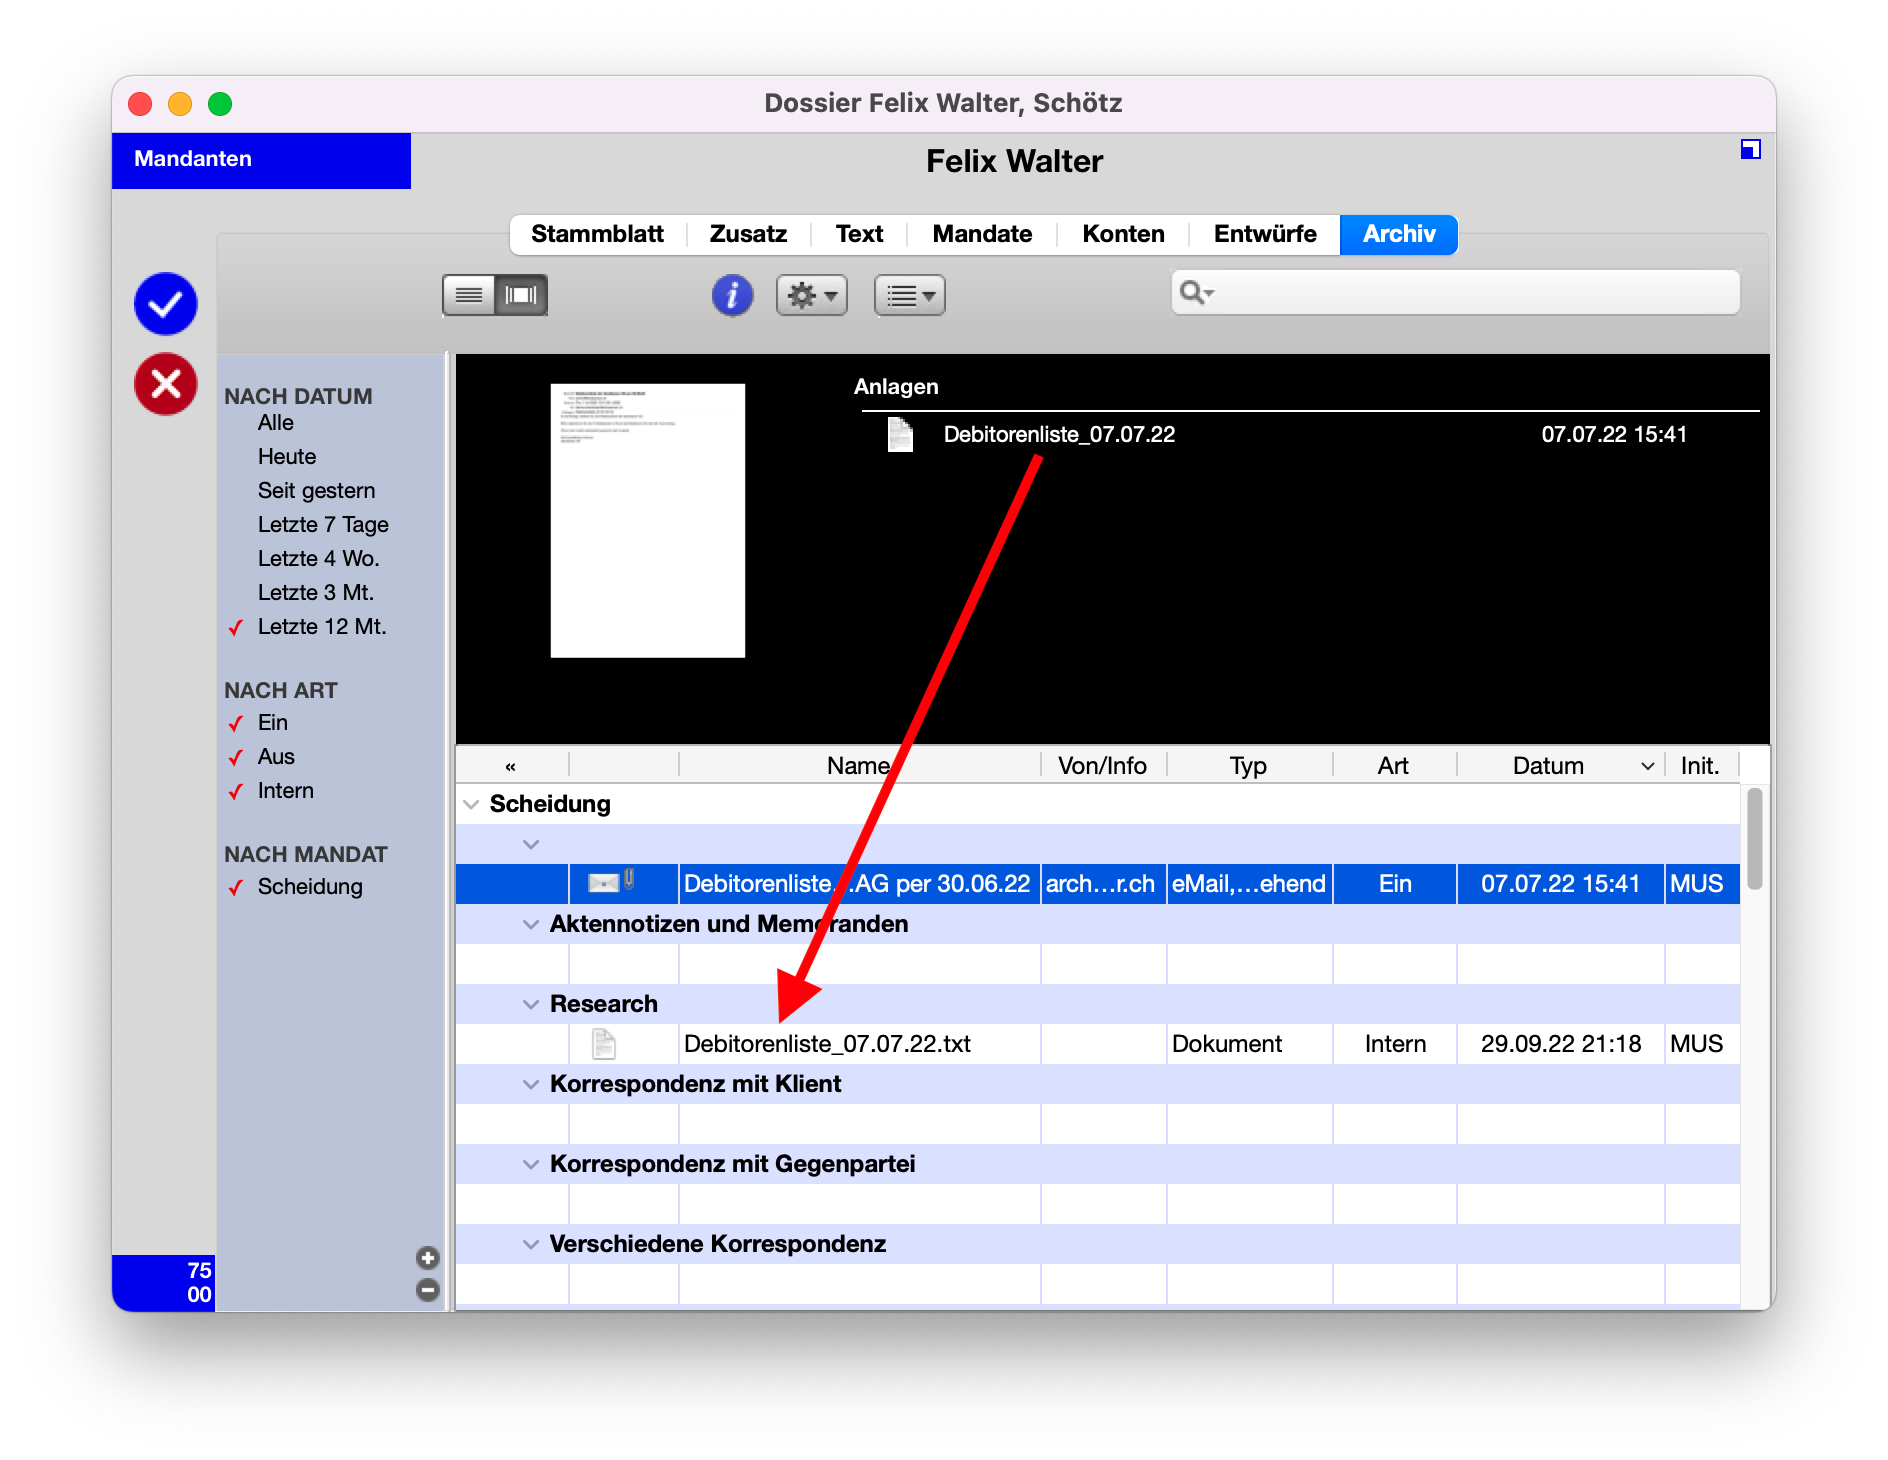Viewport: 1888px width, 1460px height.
Task: Toggle the Letzte 12 Mt. filter
Action: 322,627
